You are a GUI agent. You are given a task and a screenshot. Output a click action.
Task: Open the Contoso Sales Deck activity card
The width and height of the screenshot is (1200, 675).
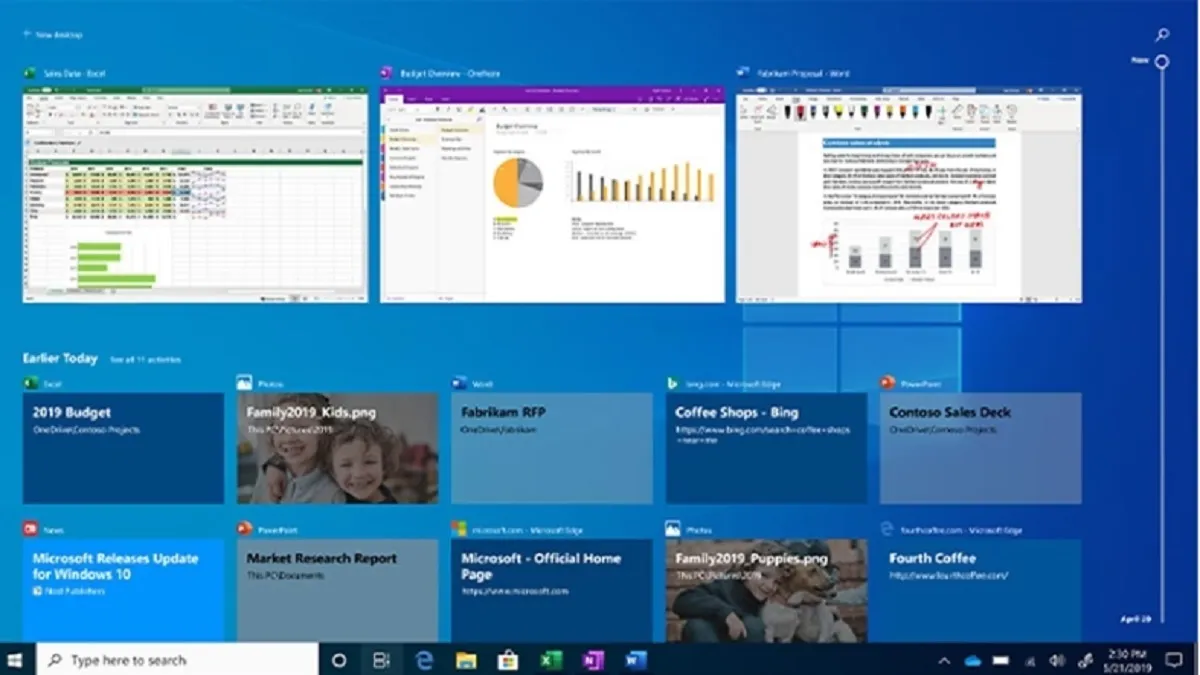click(x=980, y=447)
